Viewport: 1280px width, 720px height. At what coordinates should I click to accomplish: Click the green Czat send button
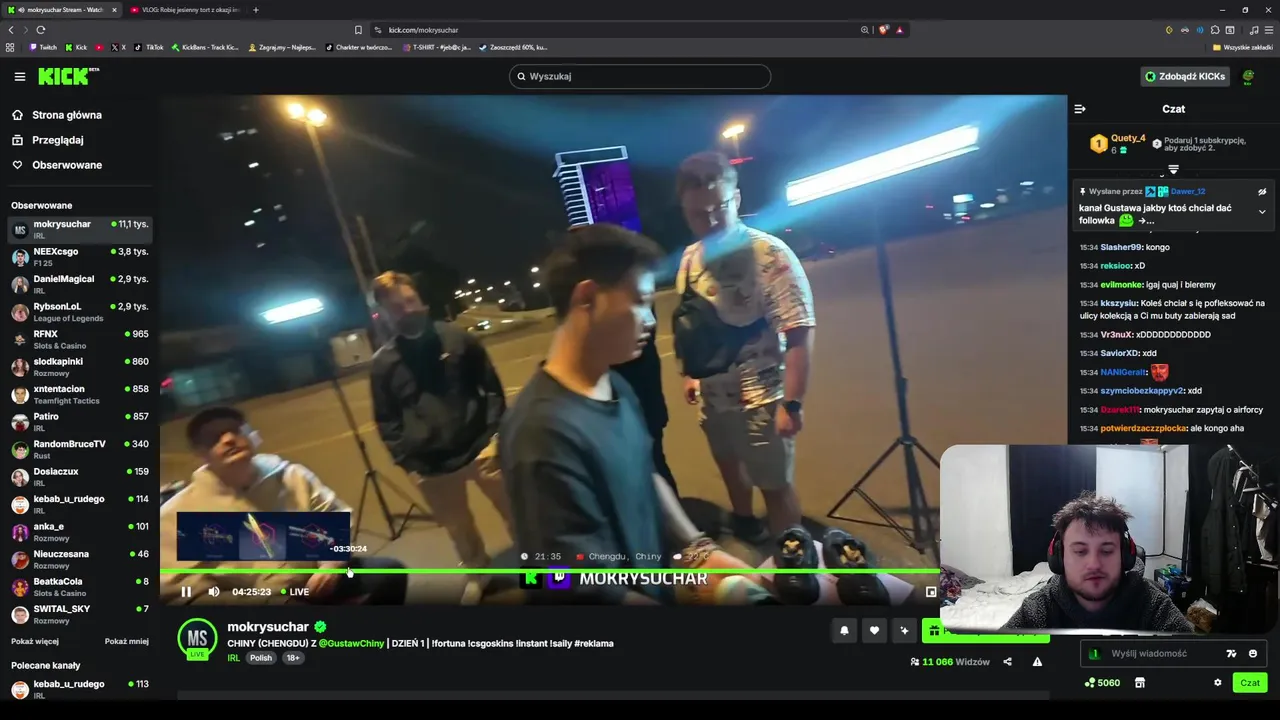pos(1250,683)
